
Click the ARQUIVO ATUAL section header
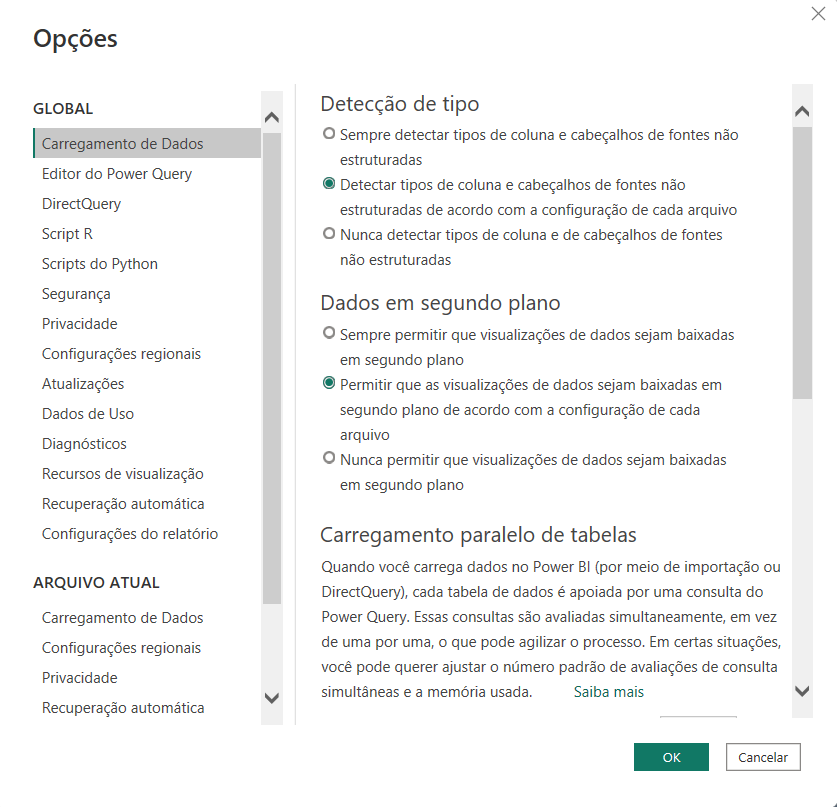click(96, 582)
